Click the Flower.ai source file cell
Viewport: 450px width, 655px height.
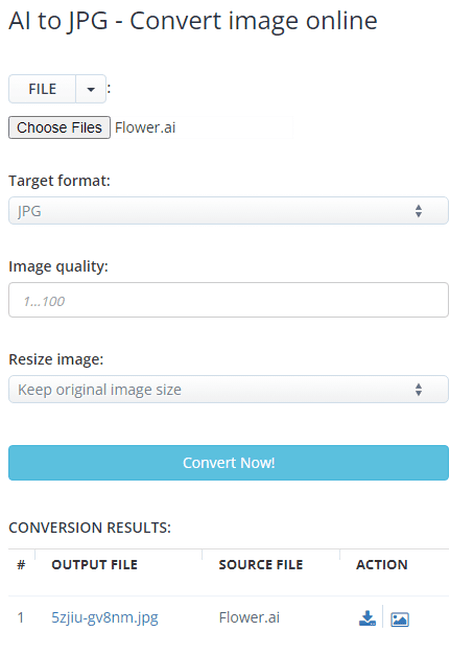(249, 617)
